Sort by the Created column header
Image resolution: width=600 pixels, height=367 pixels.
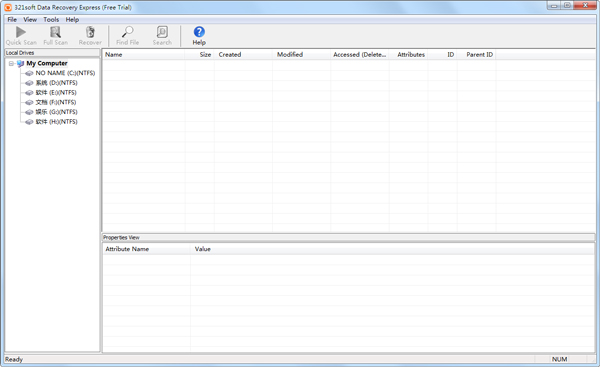point(243,55)
